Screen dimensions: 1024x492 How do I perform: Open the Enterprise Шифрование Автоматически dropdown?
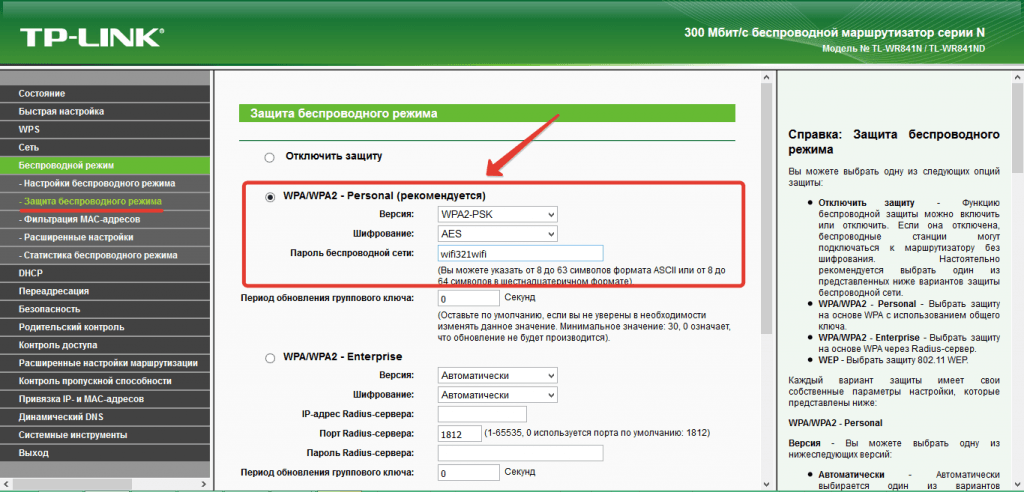(498, 395)
